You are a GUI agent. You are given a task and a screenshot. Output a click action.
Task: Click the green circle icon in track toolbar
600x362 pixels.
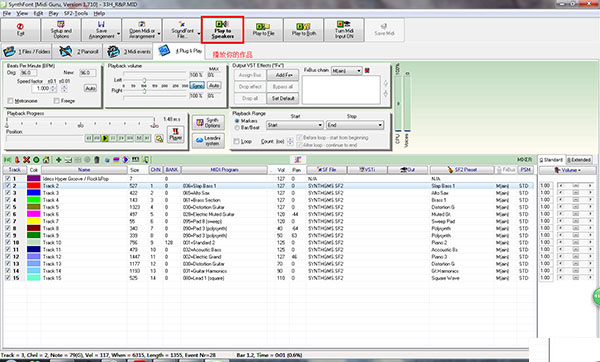36,160
